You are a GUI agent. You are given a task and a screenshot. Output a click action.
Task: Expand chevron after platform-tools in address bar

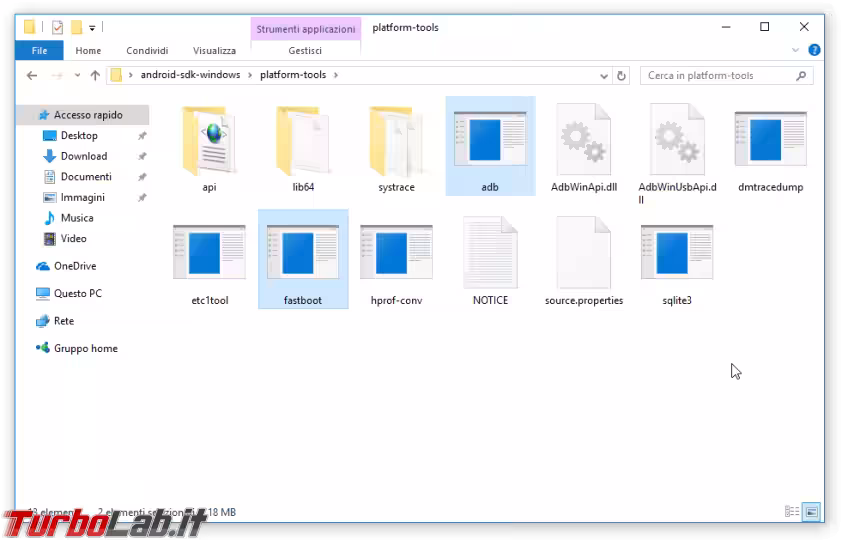[x=336, y=75]
